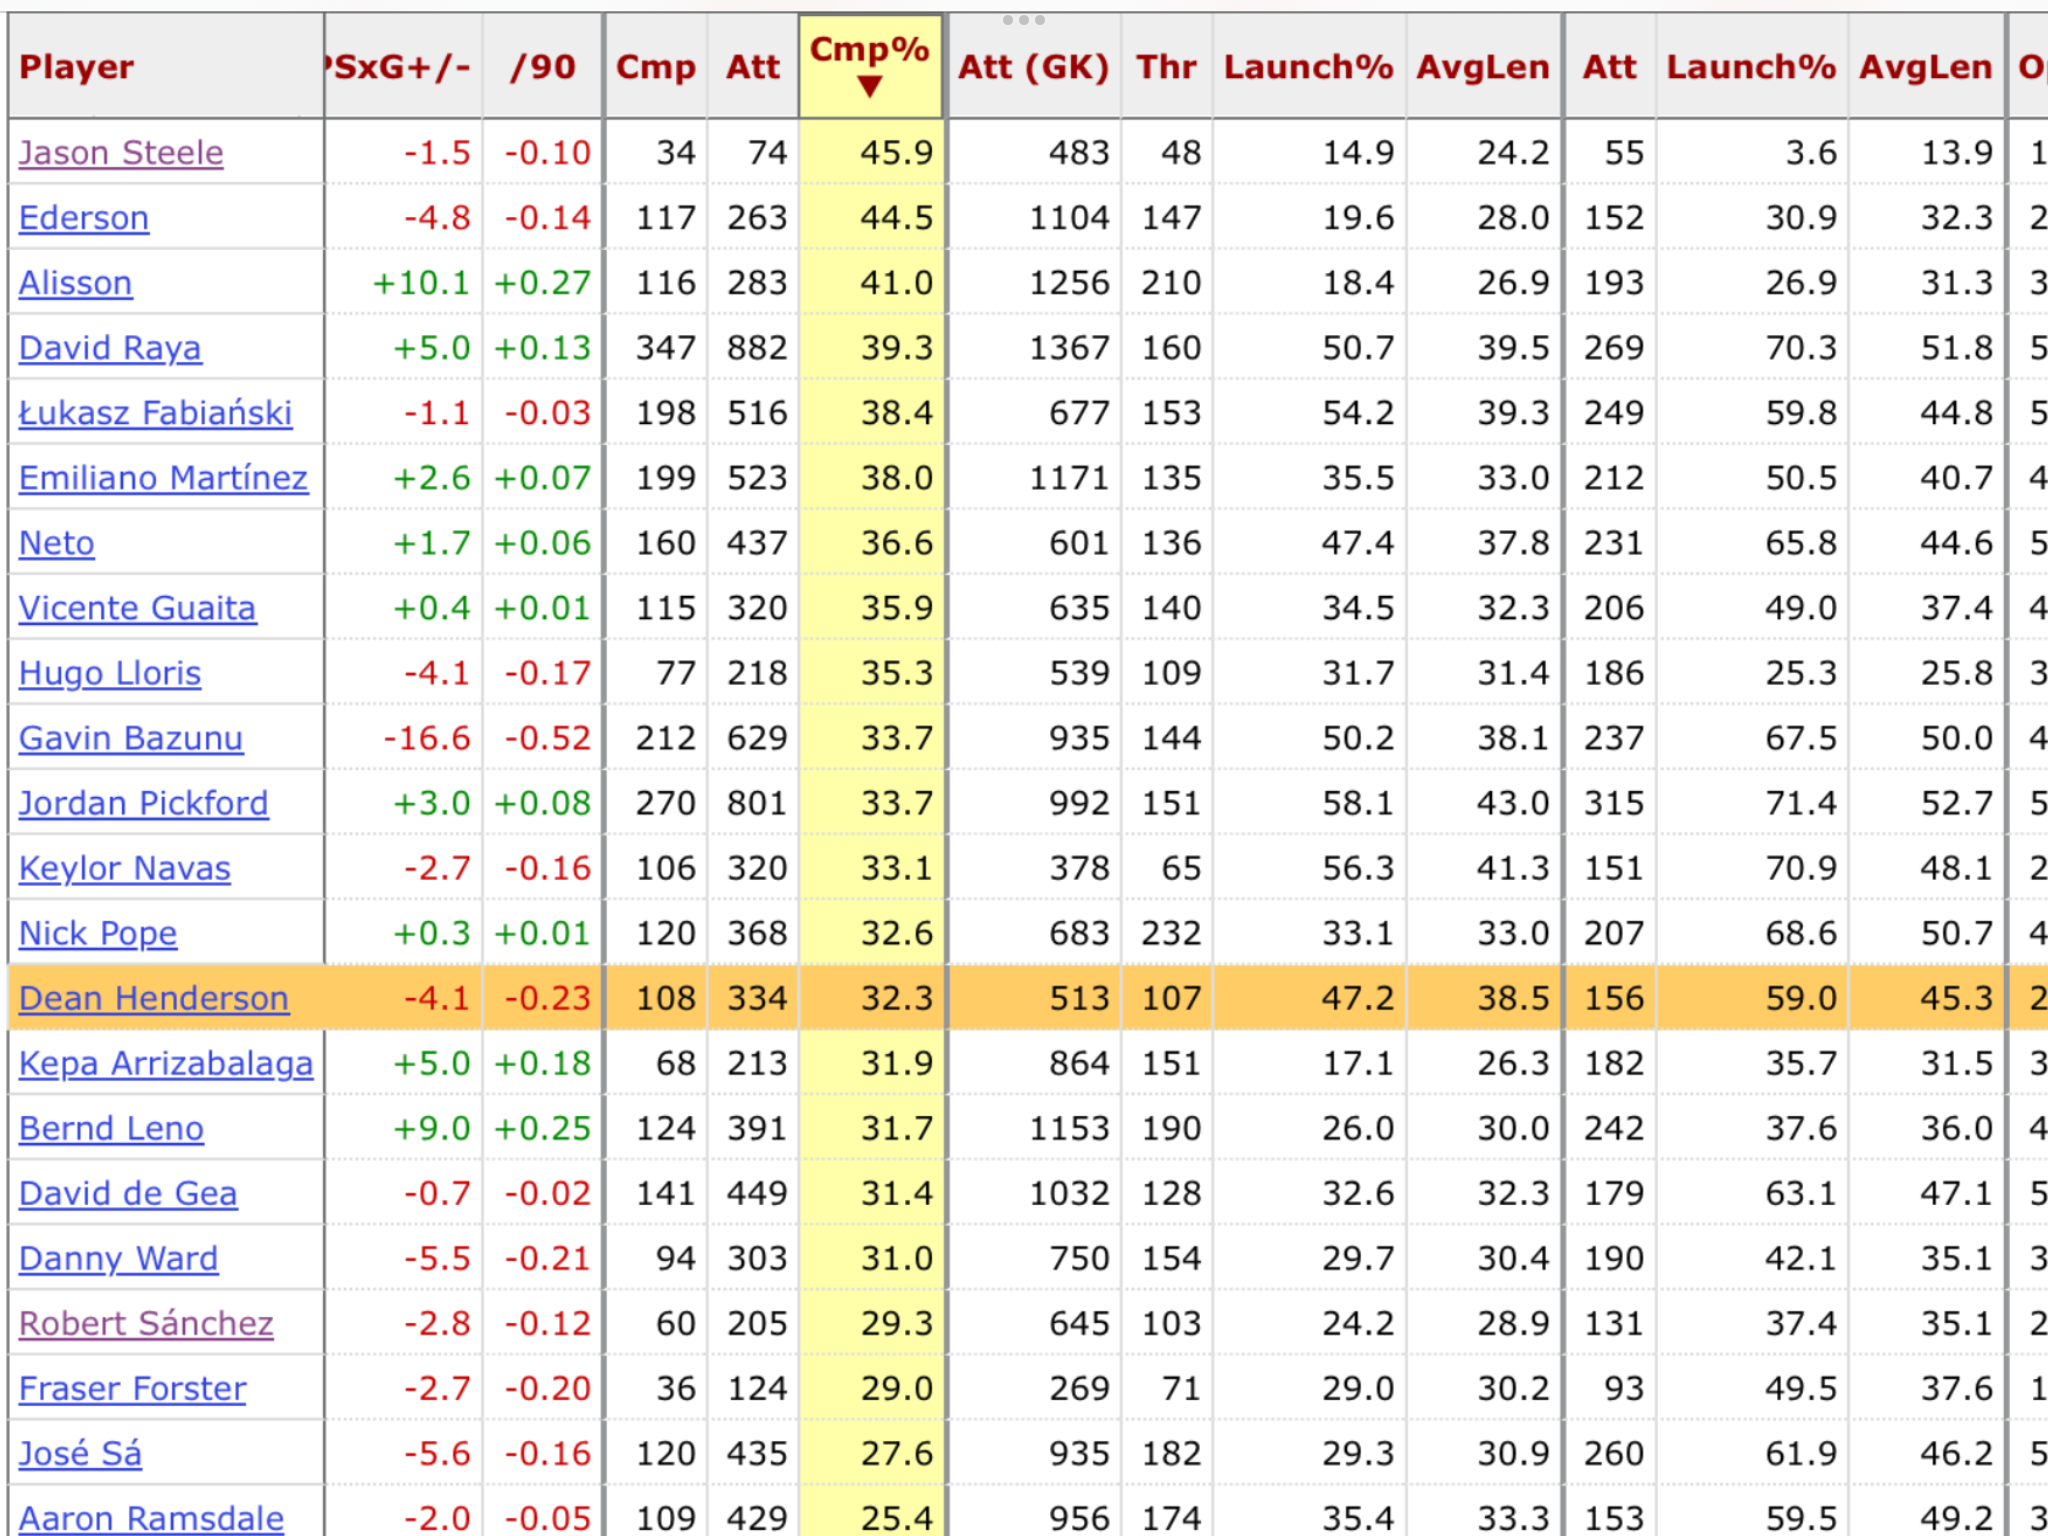Open Robert Sánchez player page

(146, 1323)
